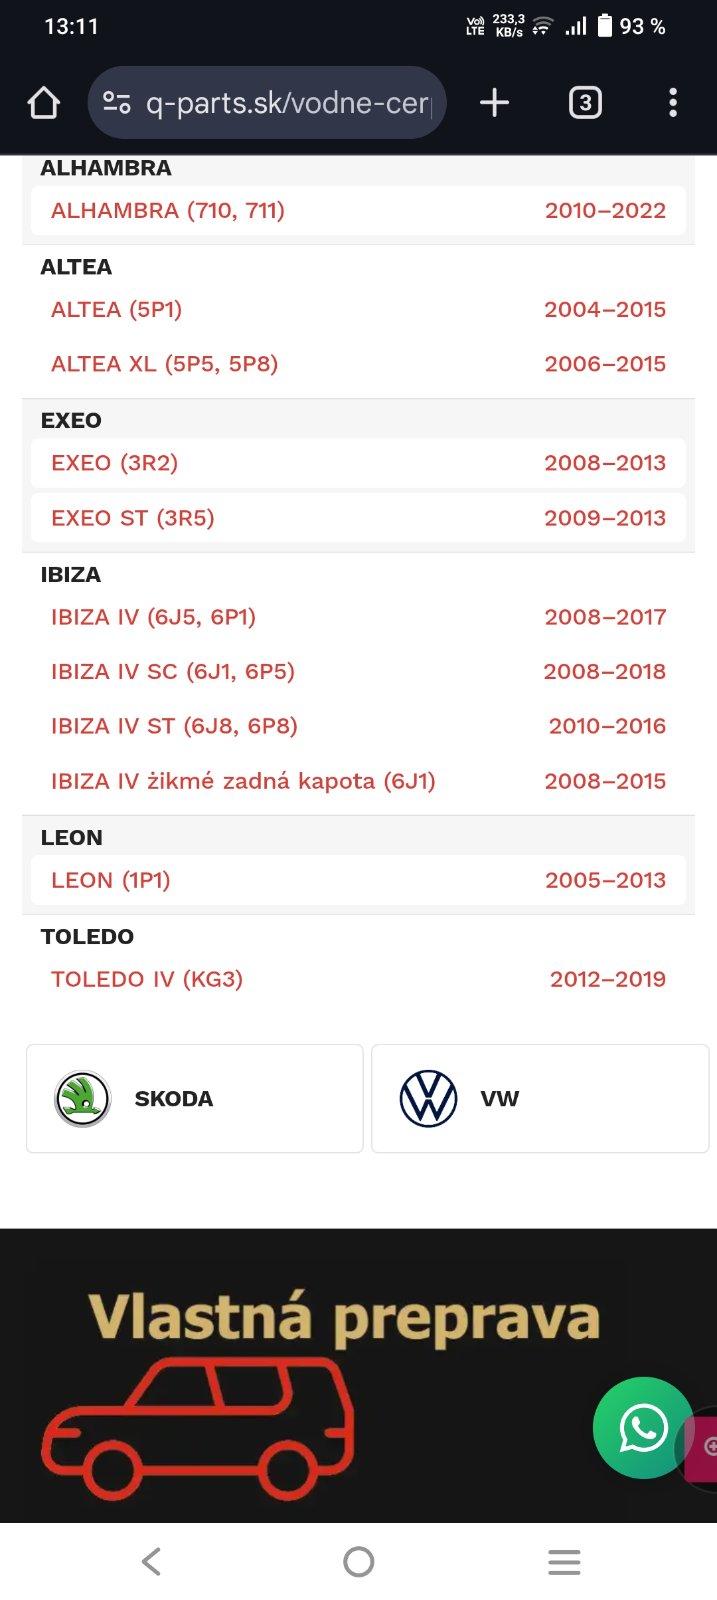Open the browser three-dot menu
This screenshot has height=1600, width=717.
point(672,103)
